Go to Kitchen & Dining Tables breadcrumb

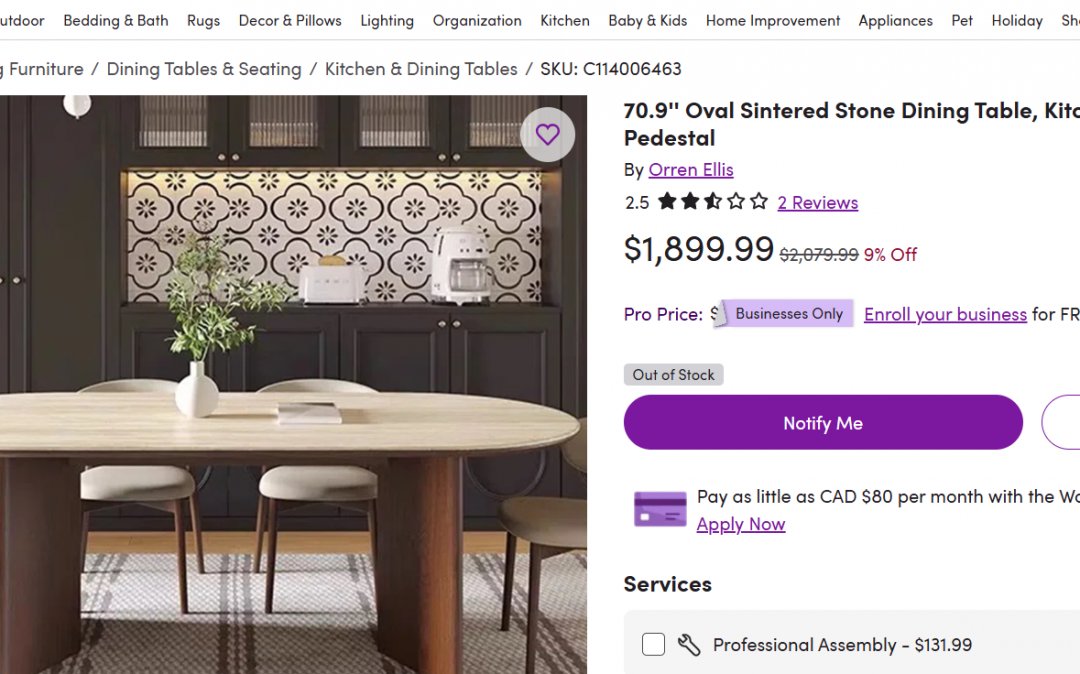[421, 69]
